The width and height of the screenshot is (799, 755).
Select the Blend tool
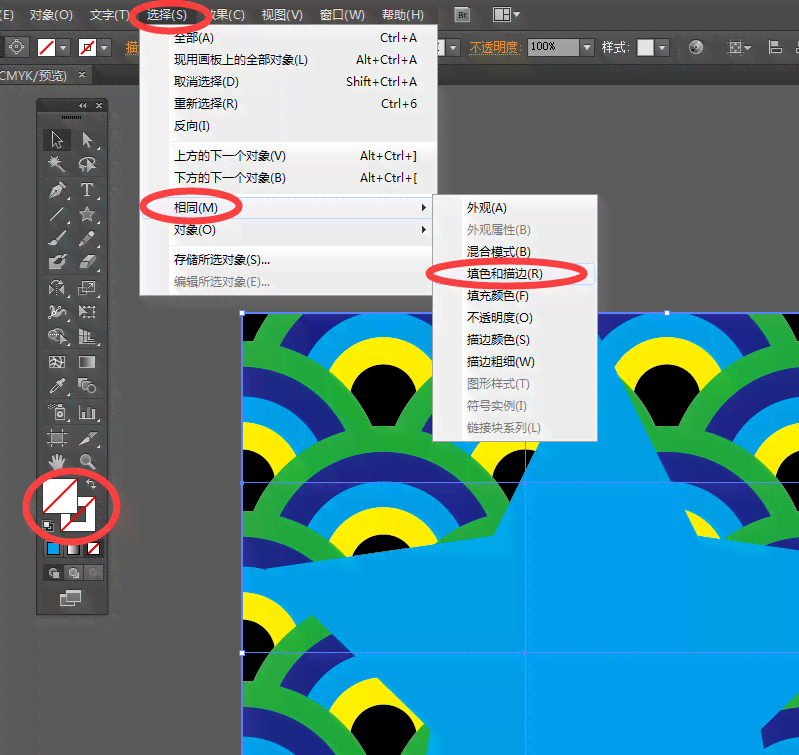pyautogui.click(x=87, y=386)
